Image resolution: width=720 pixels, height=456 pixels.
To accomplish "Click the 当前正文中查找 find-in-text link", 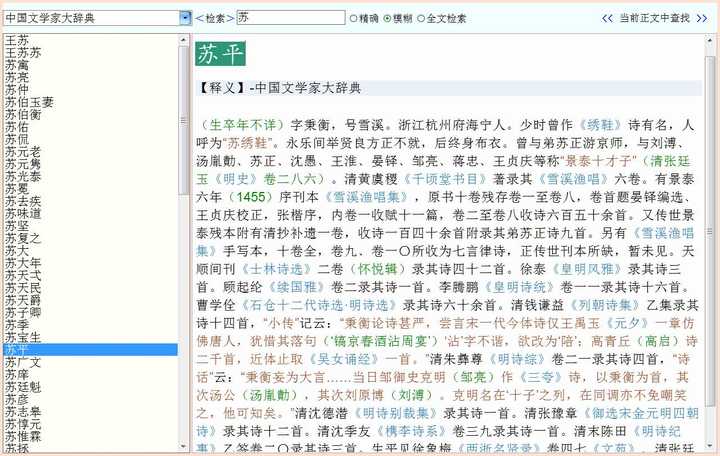I will click(654, 18).
